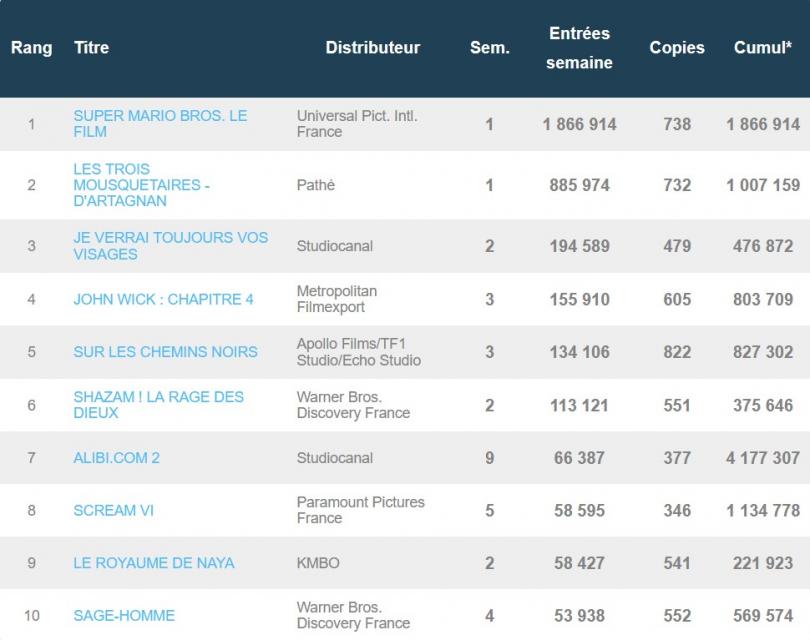Open JE VERRAI TOUJOURS VOS VISAGES link

pos(170,246)
